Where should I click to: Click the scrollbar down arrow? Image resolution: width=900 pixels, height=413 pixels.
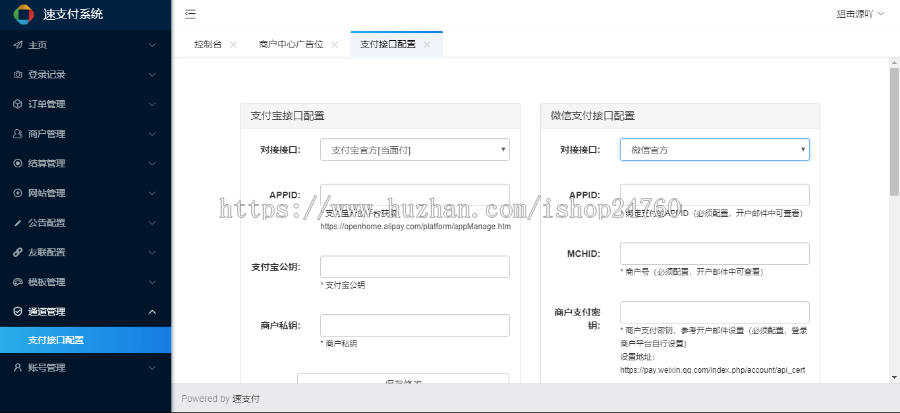tap(894, 377)
